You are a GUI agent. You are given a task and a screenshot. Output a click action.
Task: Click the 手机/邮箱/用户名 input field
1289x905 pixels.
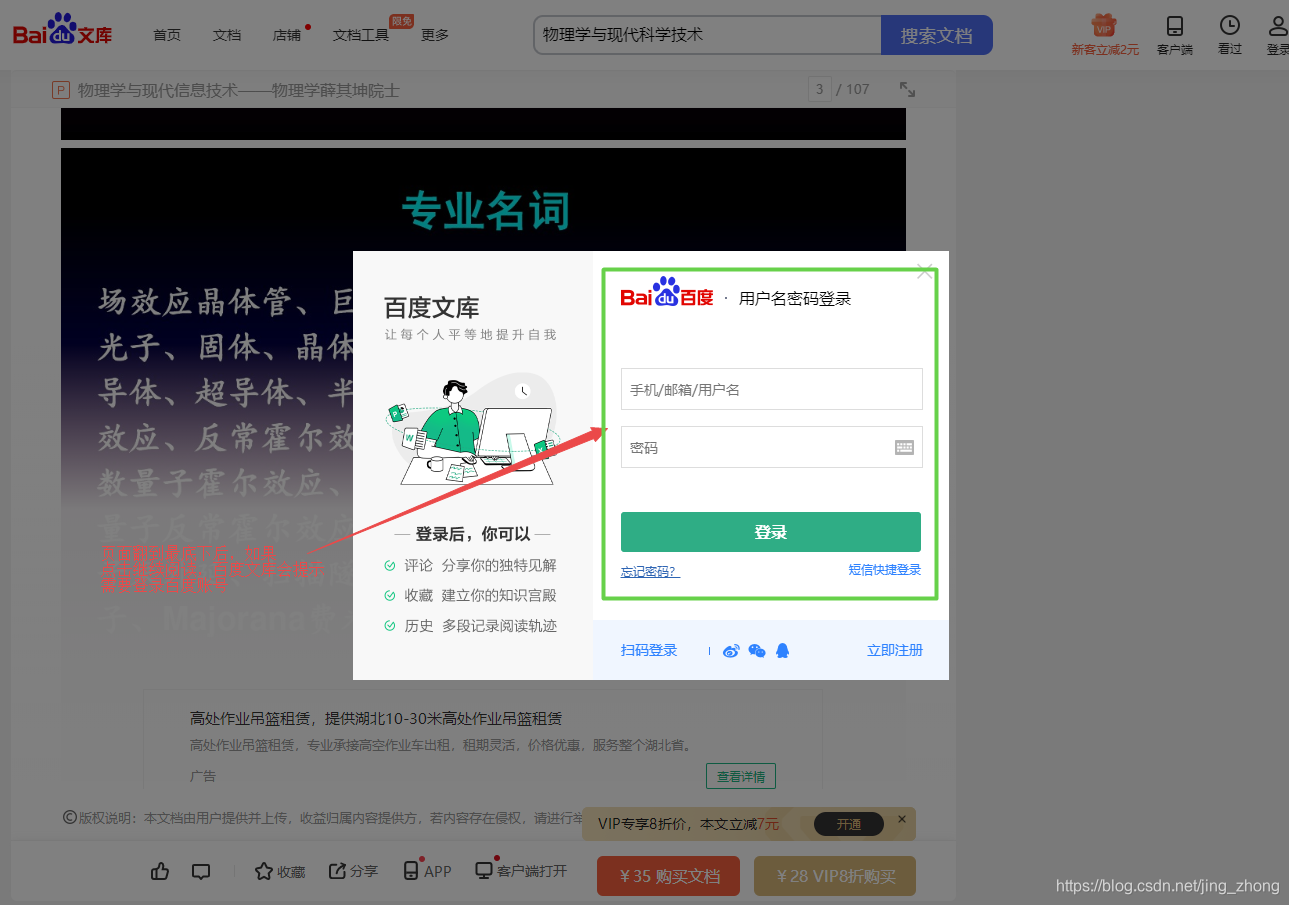point(771,389)
